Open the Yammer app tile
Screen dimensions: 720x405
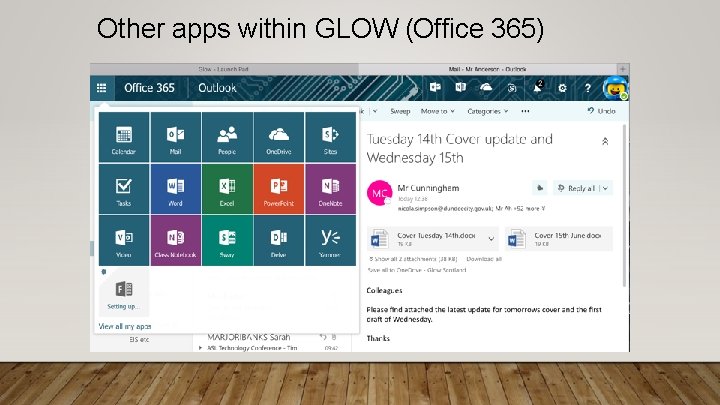tap(331, 241)
